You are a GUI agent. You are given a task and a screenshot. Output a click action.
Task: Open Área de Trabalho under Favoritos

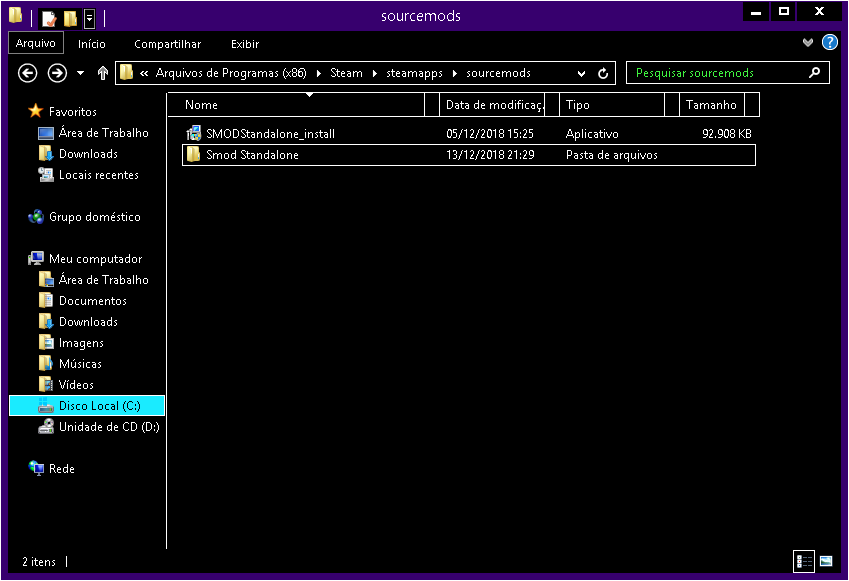tap(103, 133)
